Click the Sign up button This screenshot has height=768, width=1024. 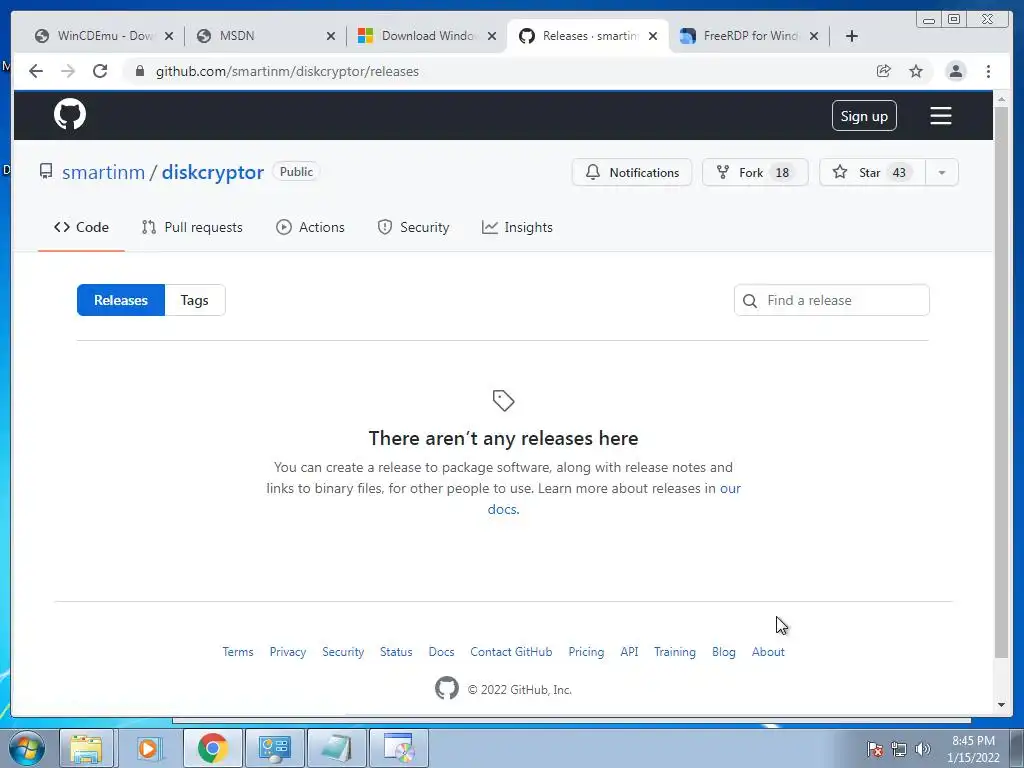click(864, 116)
